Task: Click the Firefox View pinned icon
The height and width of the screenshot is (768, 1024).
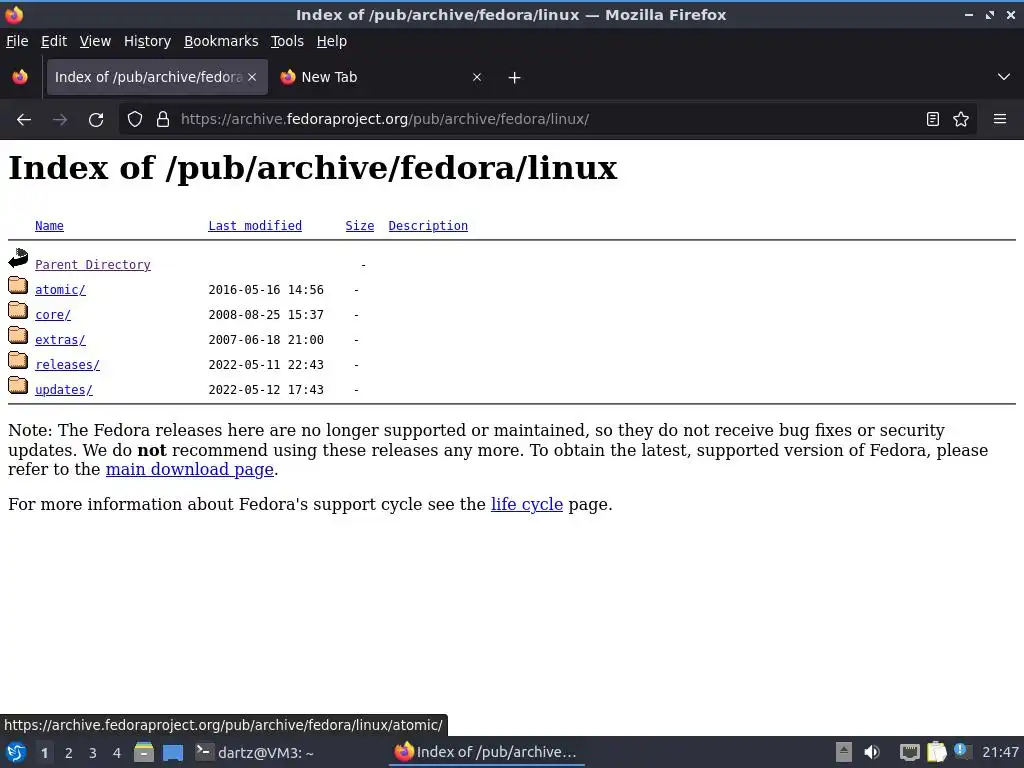Action: coord(20,77)
